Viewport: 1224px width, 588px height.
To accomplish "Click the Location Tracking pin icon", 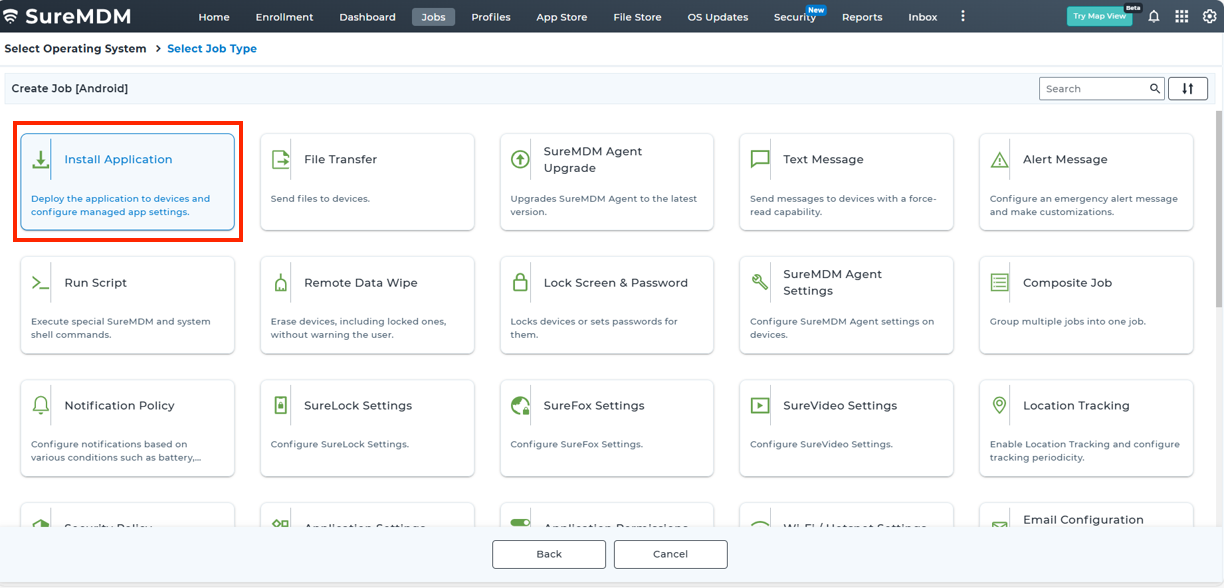I will click(999, 406).
